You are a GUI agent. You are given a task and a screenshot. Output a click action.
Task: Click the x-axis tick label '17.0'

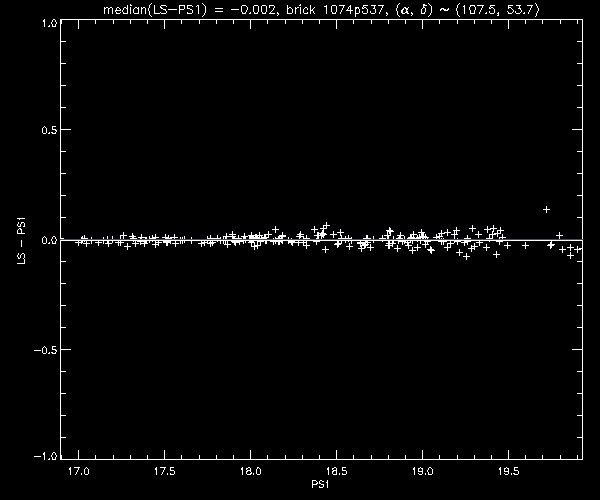tap(78, 471)
